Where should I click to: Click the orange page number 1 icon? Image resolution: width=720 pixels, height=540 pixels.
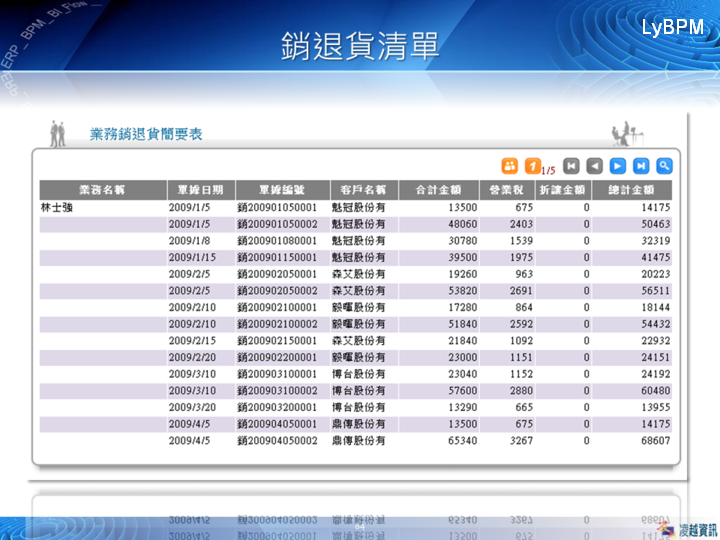533,166
